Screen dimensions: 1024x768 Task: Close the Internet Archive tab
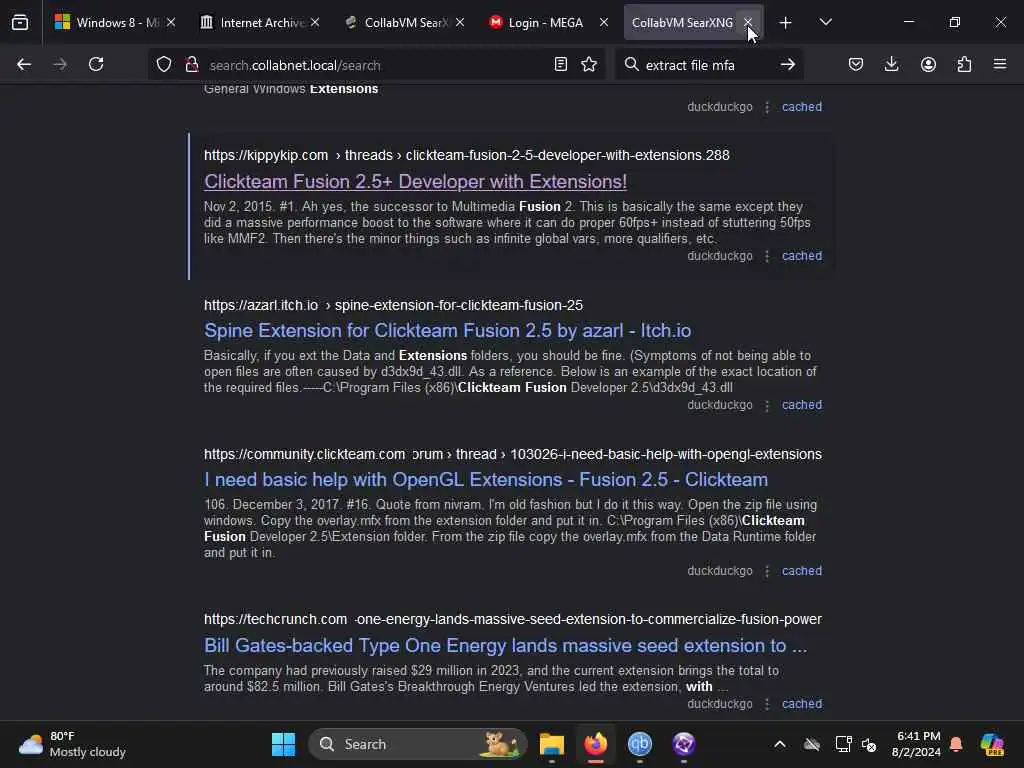tap(315, 23)
